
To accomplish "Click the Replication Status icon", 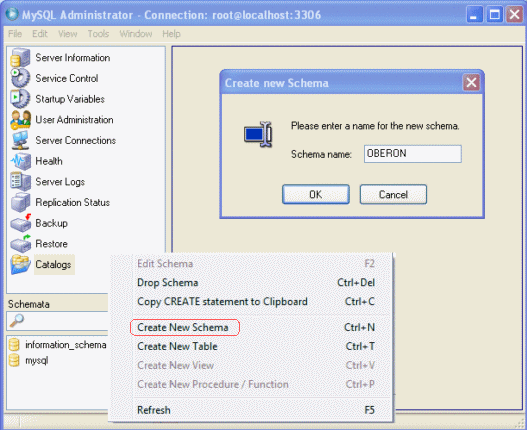I will click(20, 202).
